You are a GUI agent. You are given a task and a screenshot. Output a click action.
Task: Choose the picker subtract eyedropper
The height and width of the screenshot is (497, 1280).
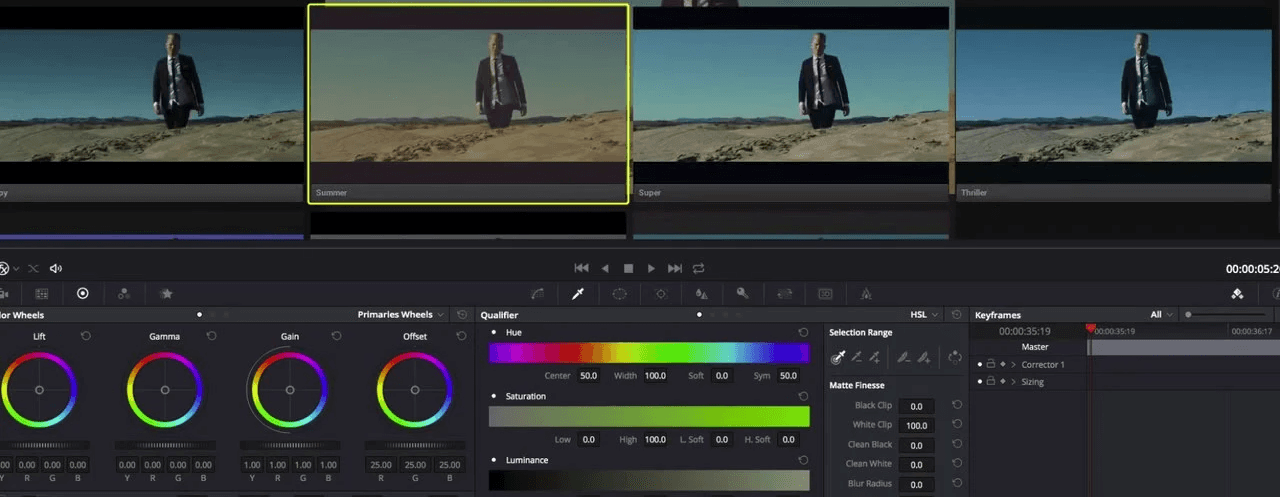tap(856, 357)
